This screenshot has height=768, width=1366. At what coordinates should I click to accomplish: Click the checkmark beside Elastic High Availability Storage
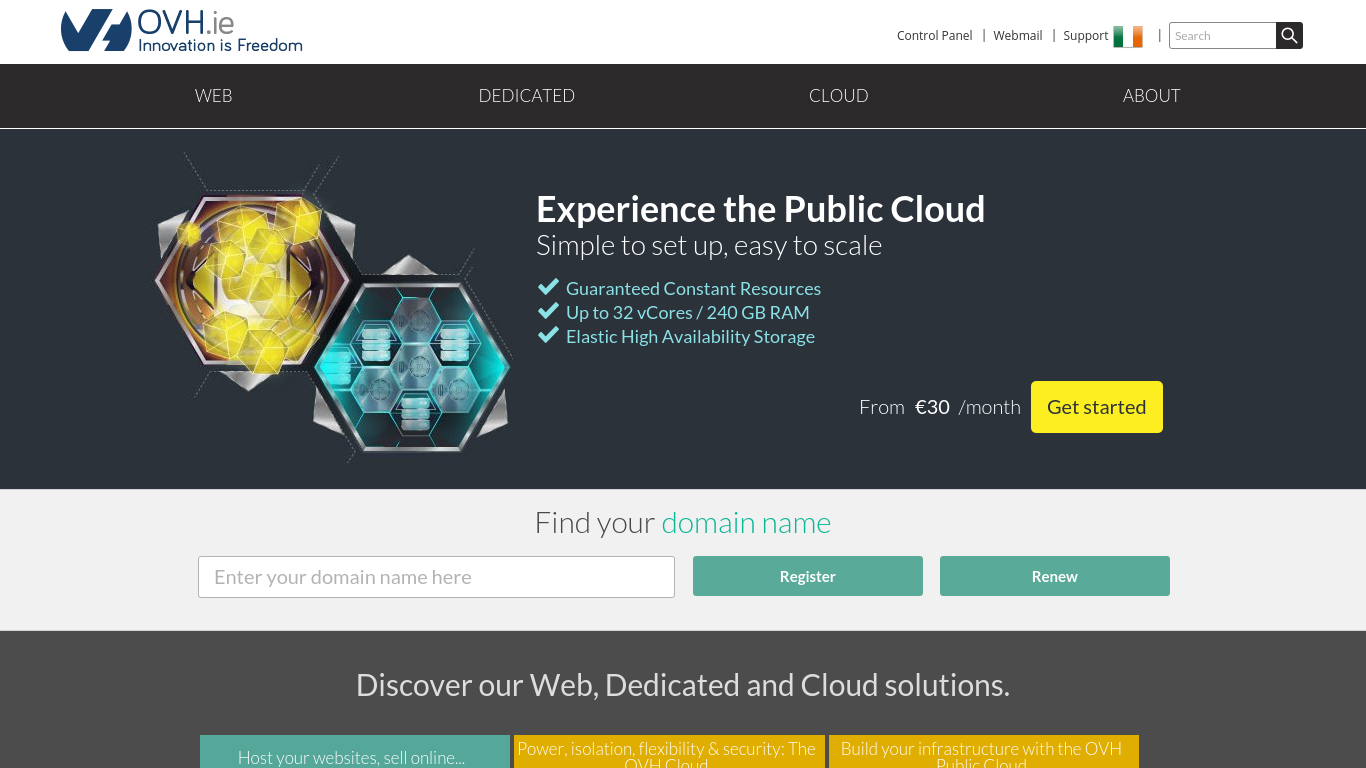pyautogui.click(x=548, y=335)
